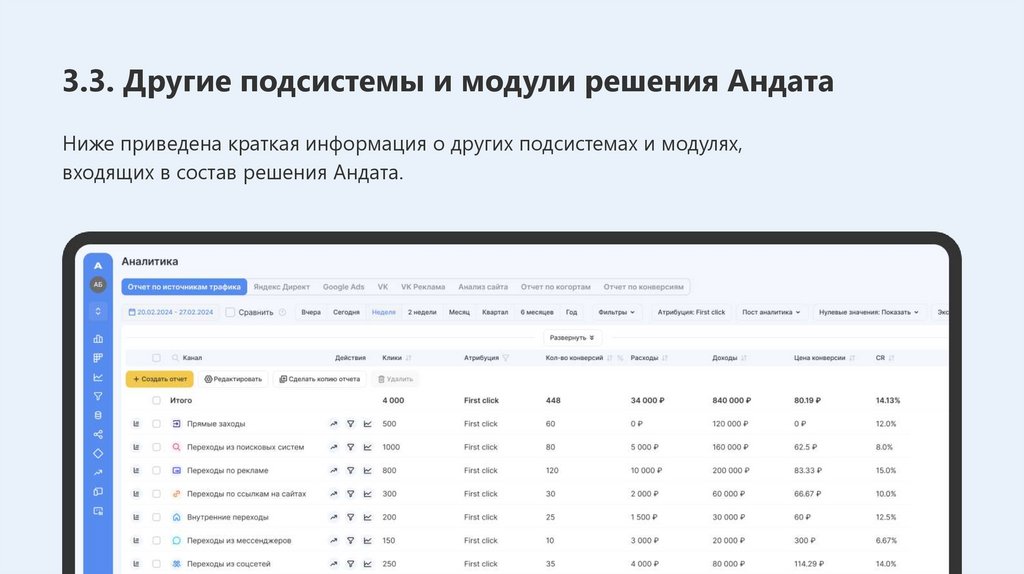The image size is (1024, 574).
Task: Click funnel action for Прямые заходы
Action: point(351,424)
